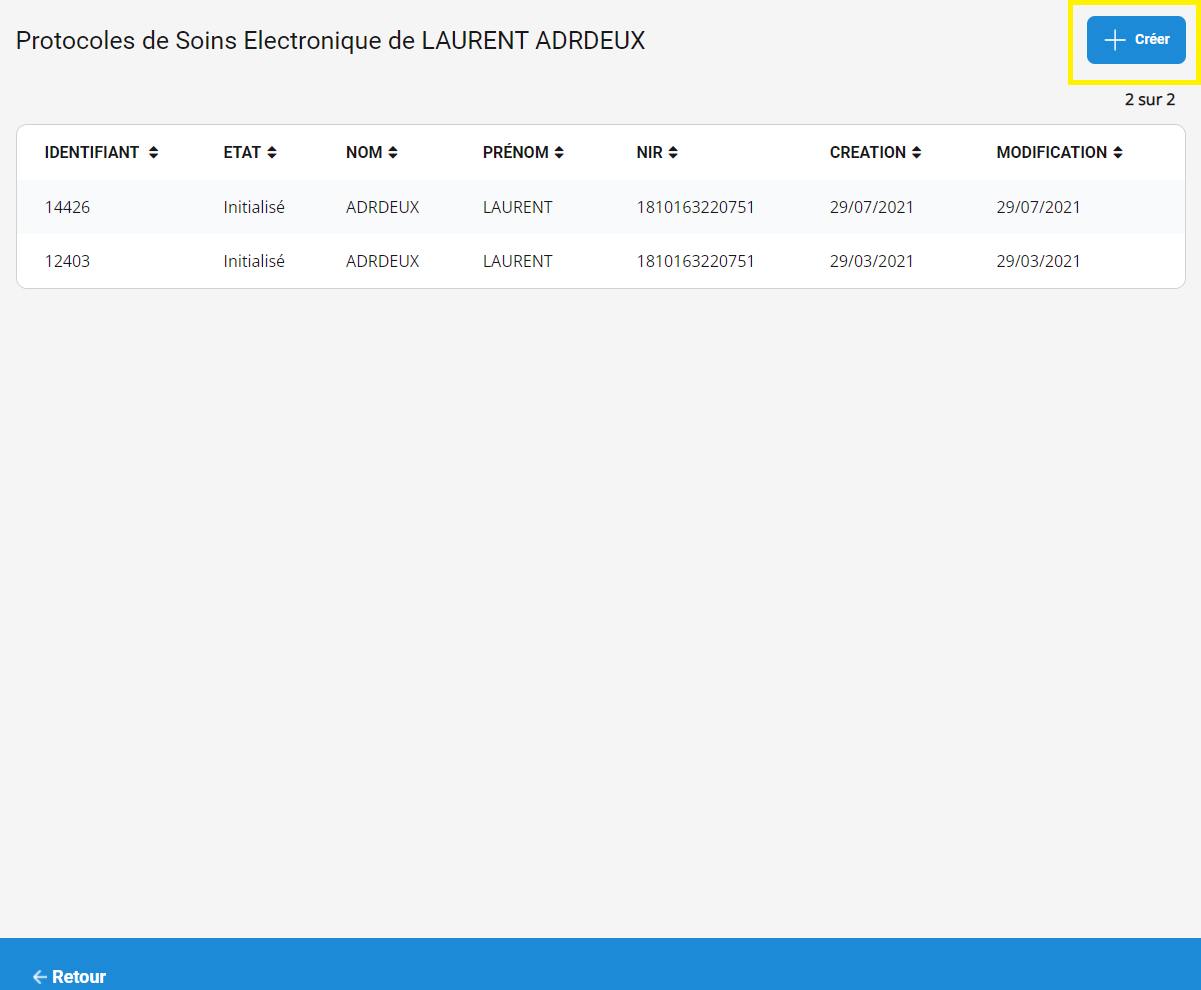Select Initialisé state in row 12403
This screenshot has height=990, width=1201.
point(254,261)
